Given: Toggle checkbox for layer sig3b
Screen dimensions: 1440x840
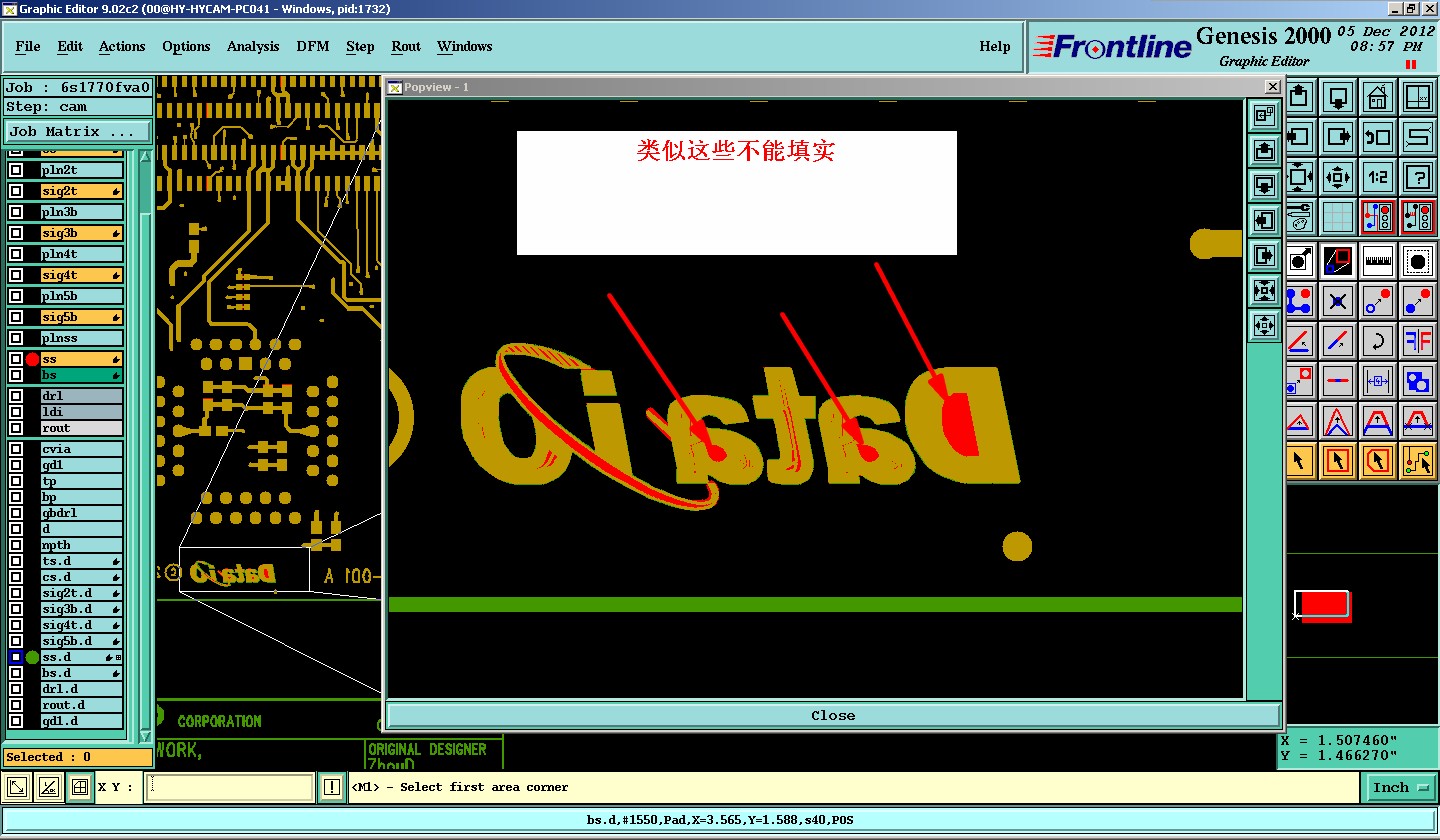Looking at the screenshot, I should point(16,233).
